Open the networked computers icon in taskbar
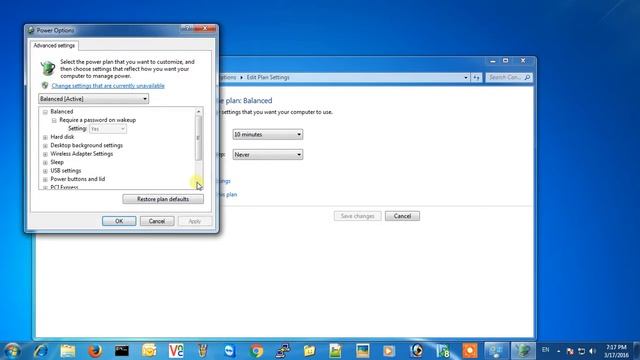 283,351
